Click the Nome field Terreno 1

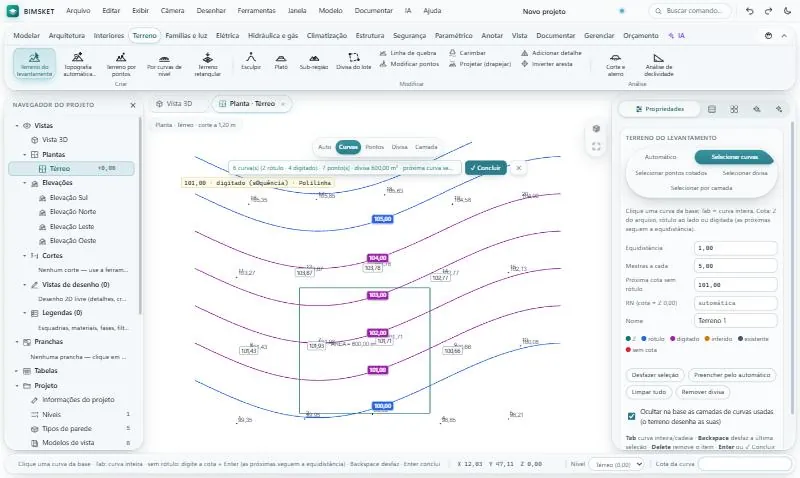click(x=735, y=321)
